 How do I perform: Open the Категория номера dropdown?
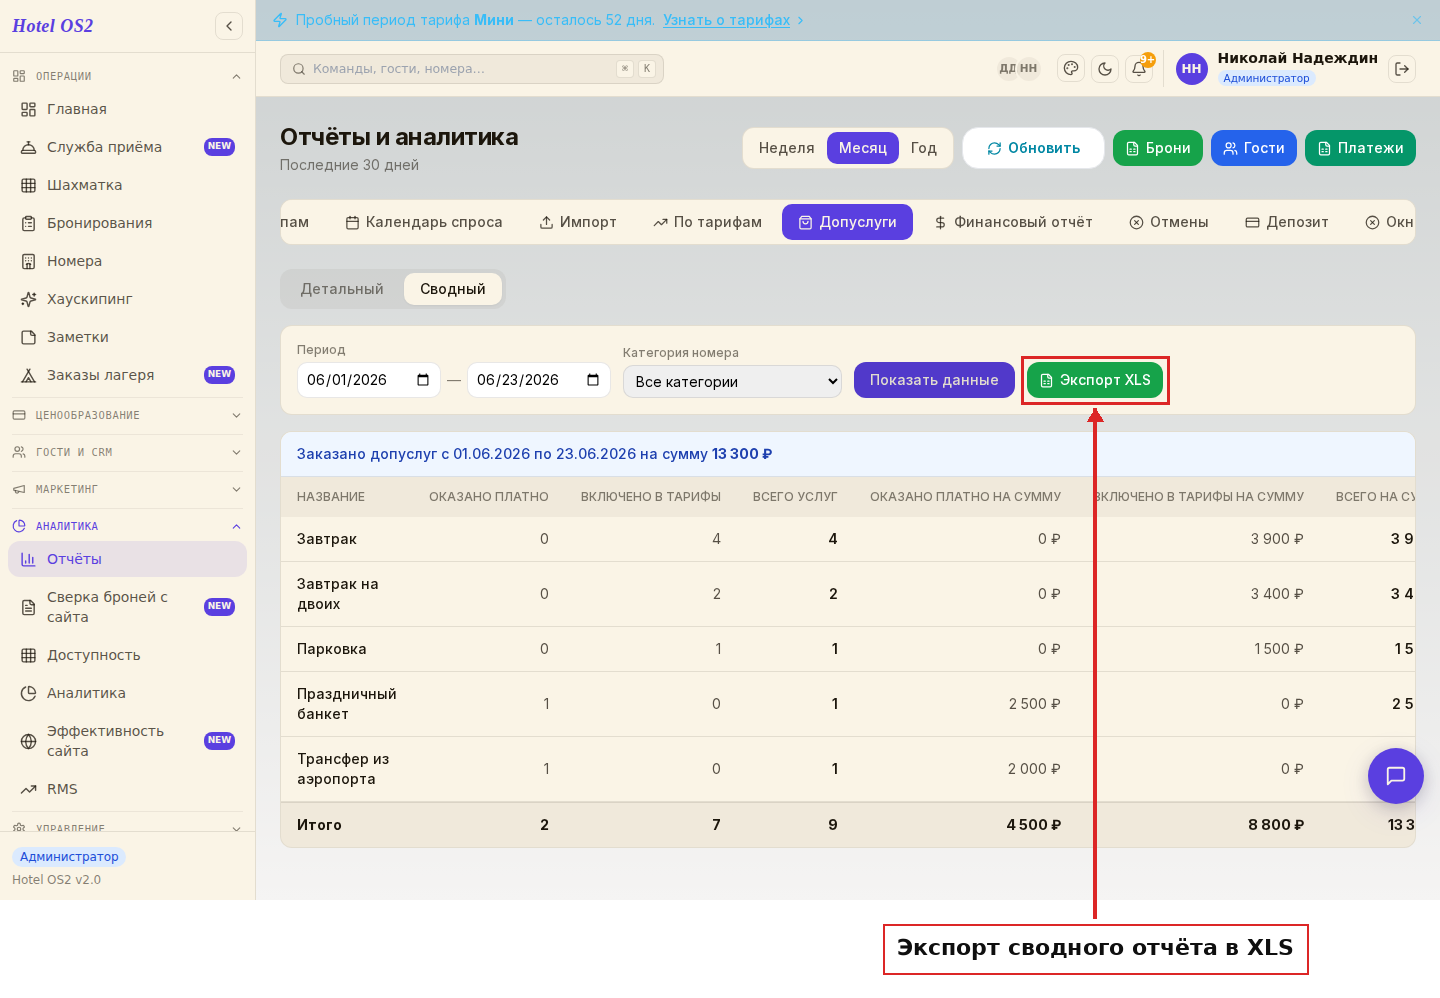(732, 381)
